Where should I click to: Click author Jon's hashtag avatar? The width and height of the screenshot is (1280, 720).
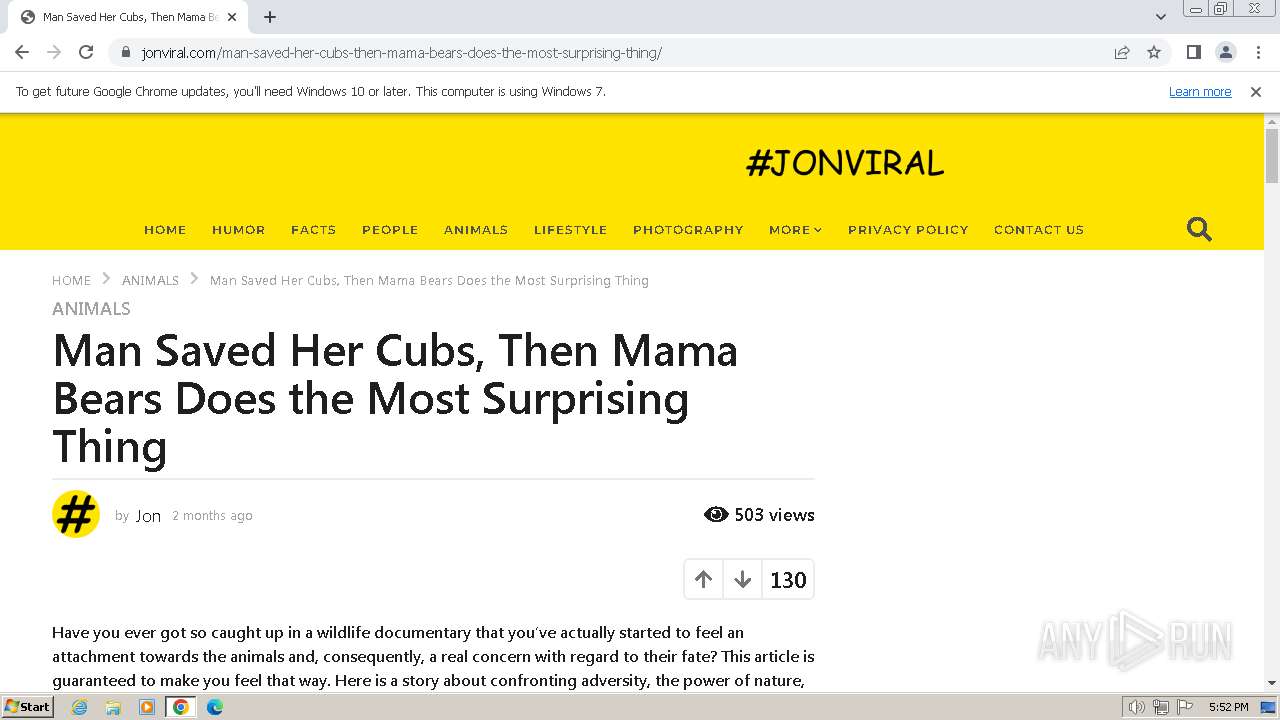click(x=76, y=515)
